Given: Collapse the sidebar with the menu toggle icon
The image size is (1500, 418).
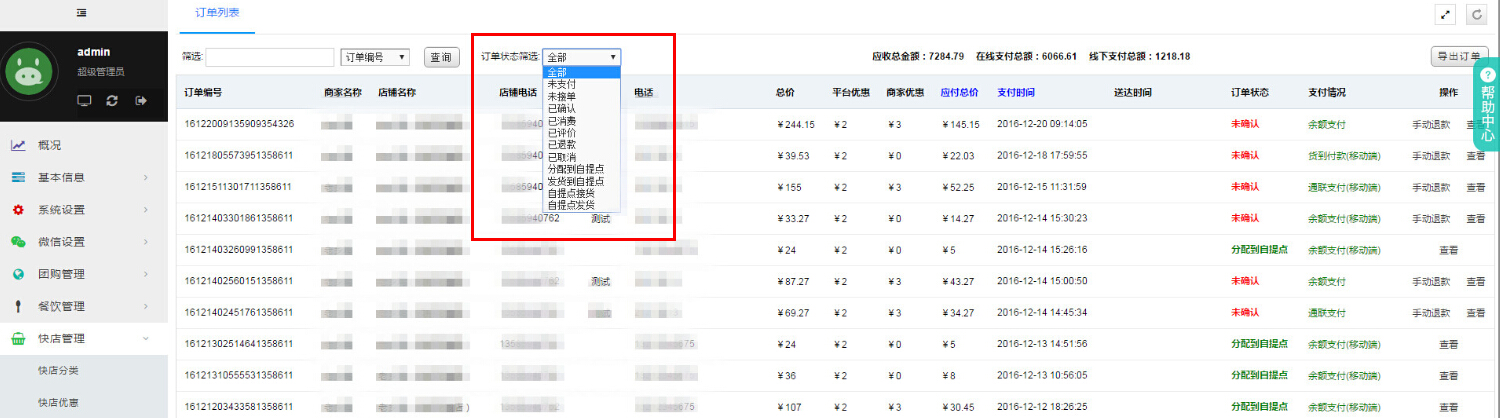Looking at the screenshot, I should tap(80, 13).
